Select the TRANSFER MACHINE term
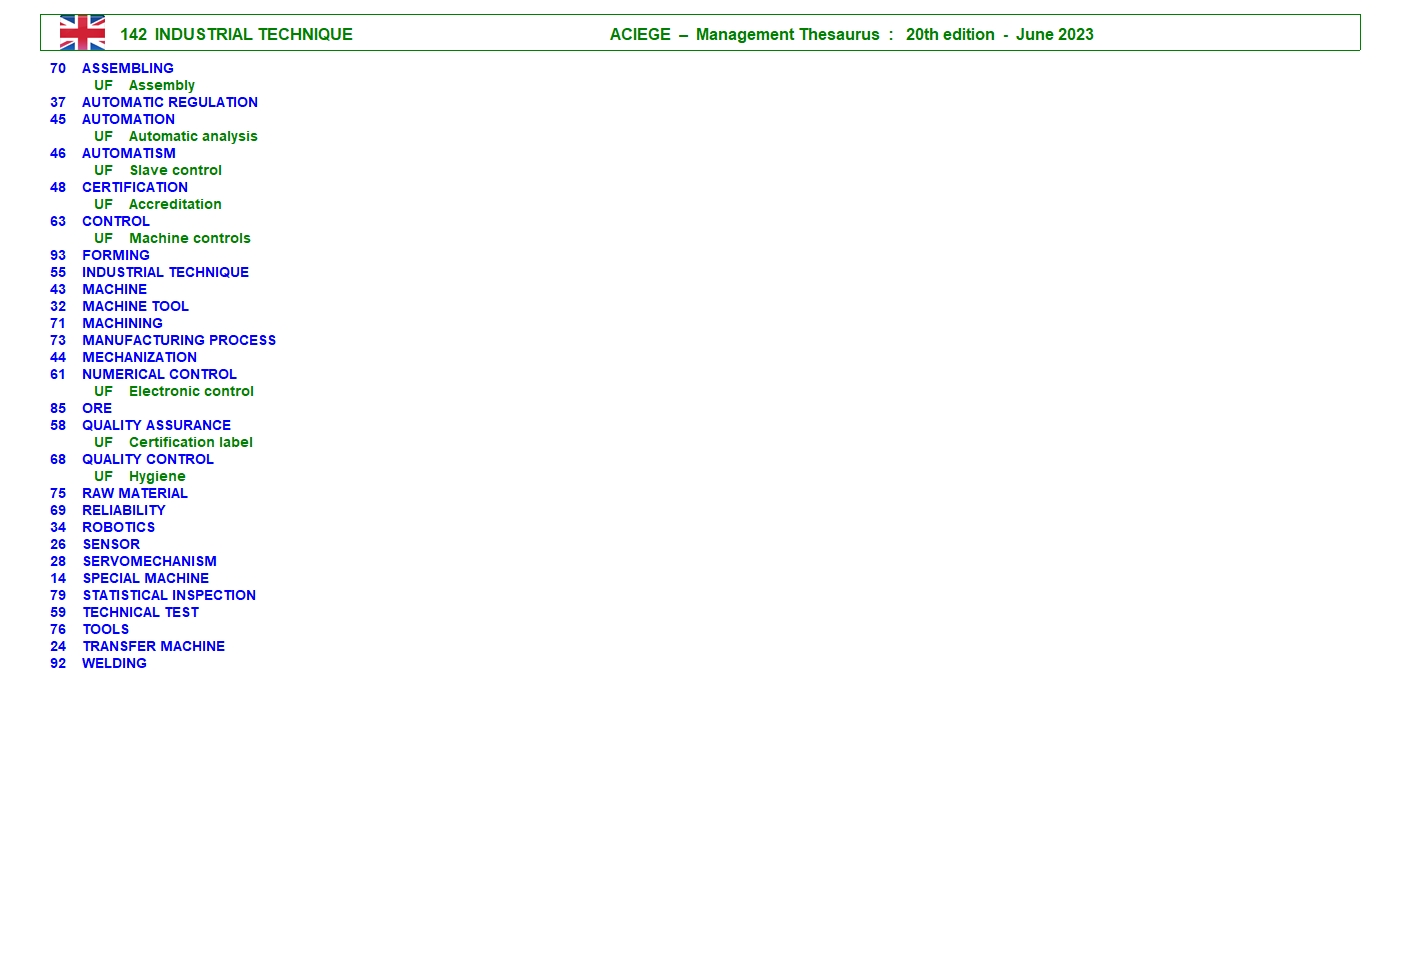 [153, 646]
